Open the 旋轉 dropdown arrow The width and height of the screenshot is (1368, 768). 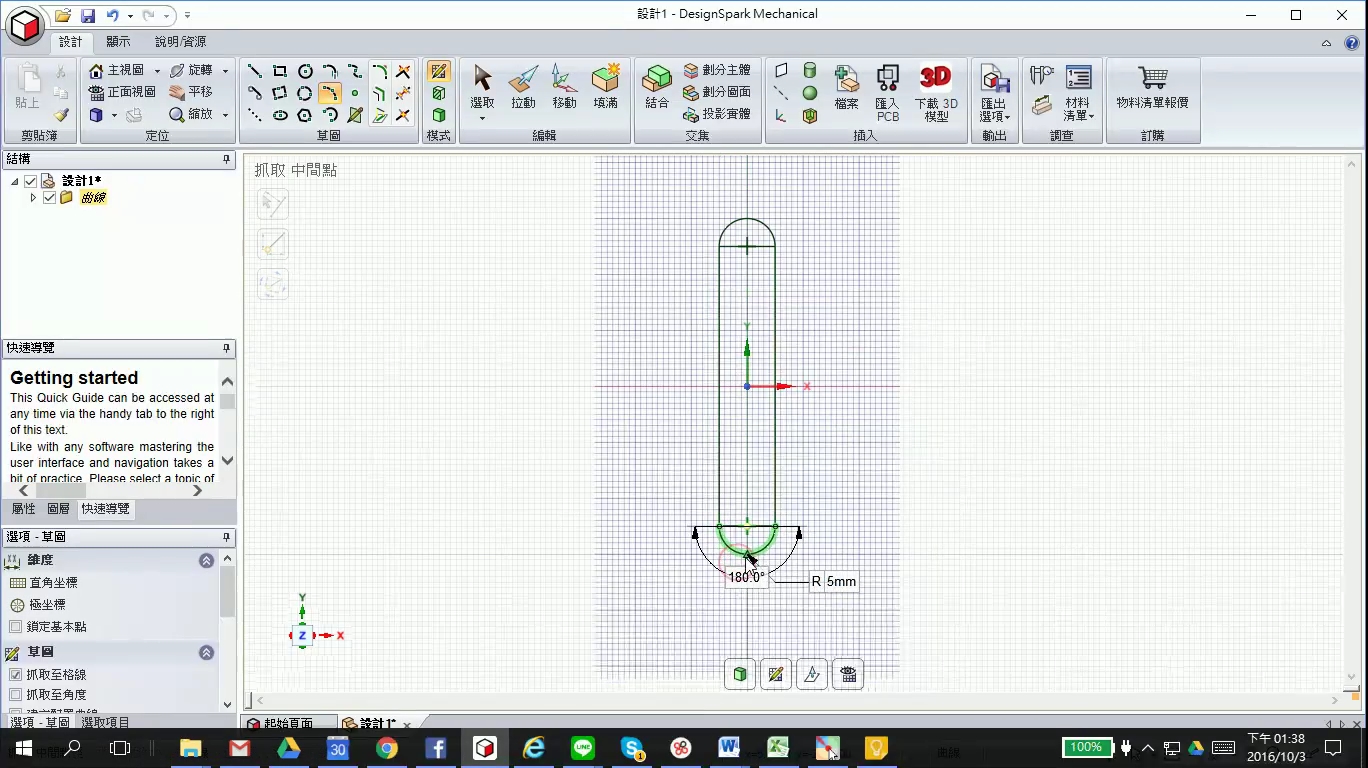(225, 71)
